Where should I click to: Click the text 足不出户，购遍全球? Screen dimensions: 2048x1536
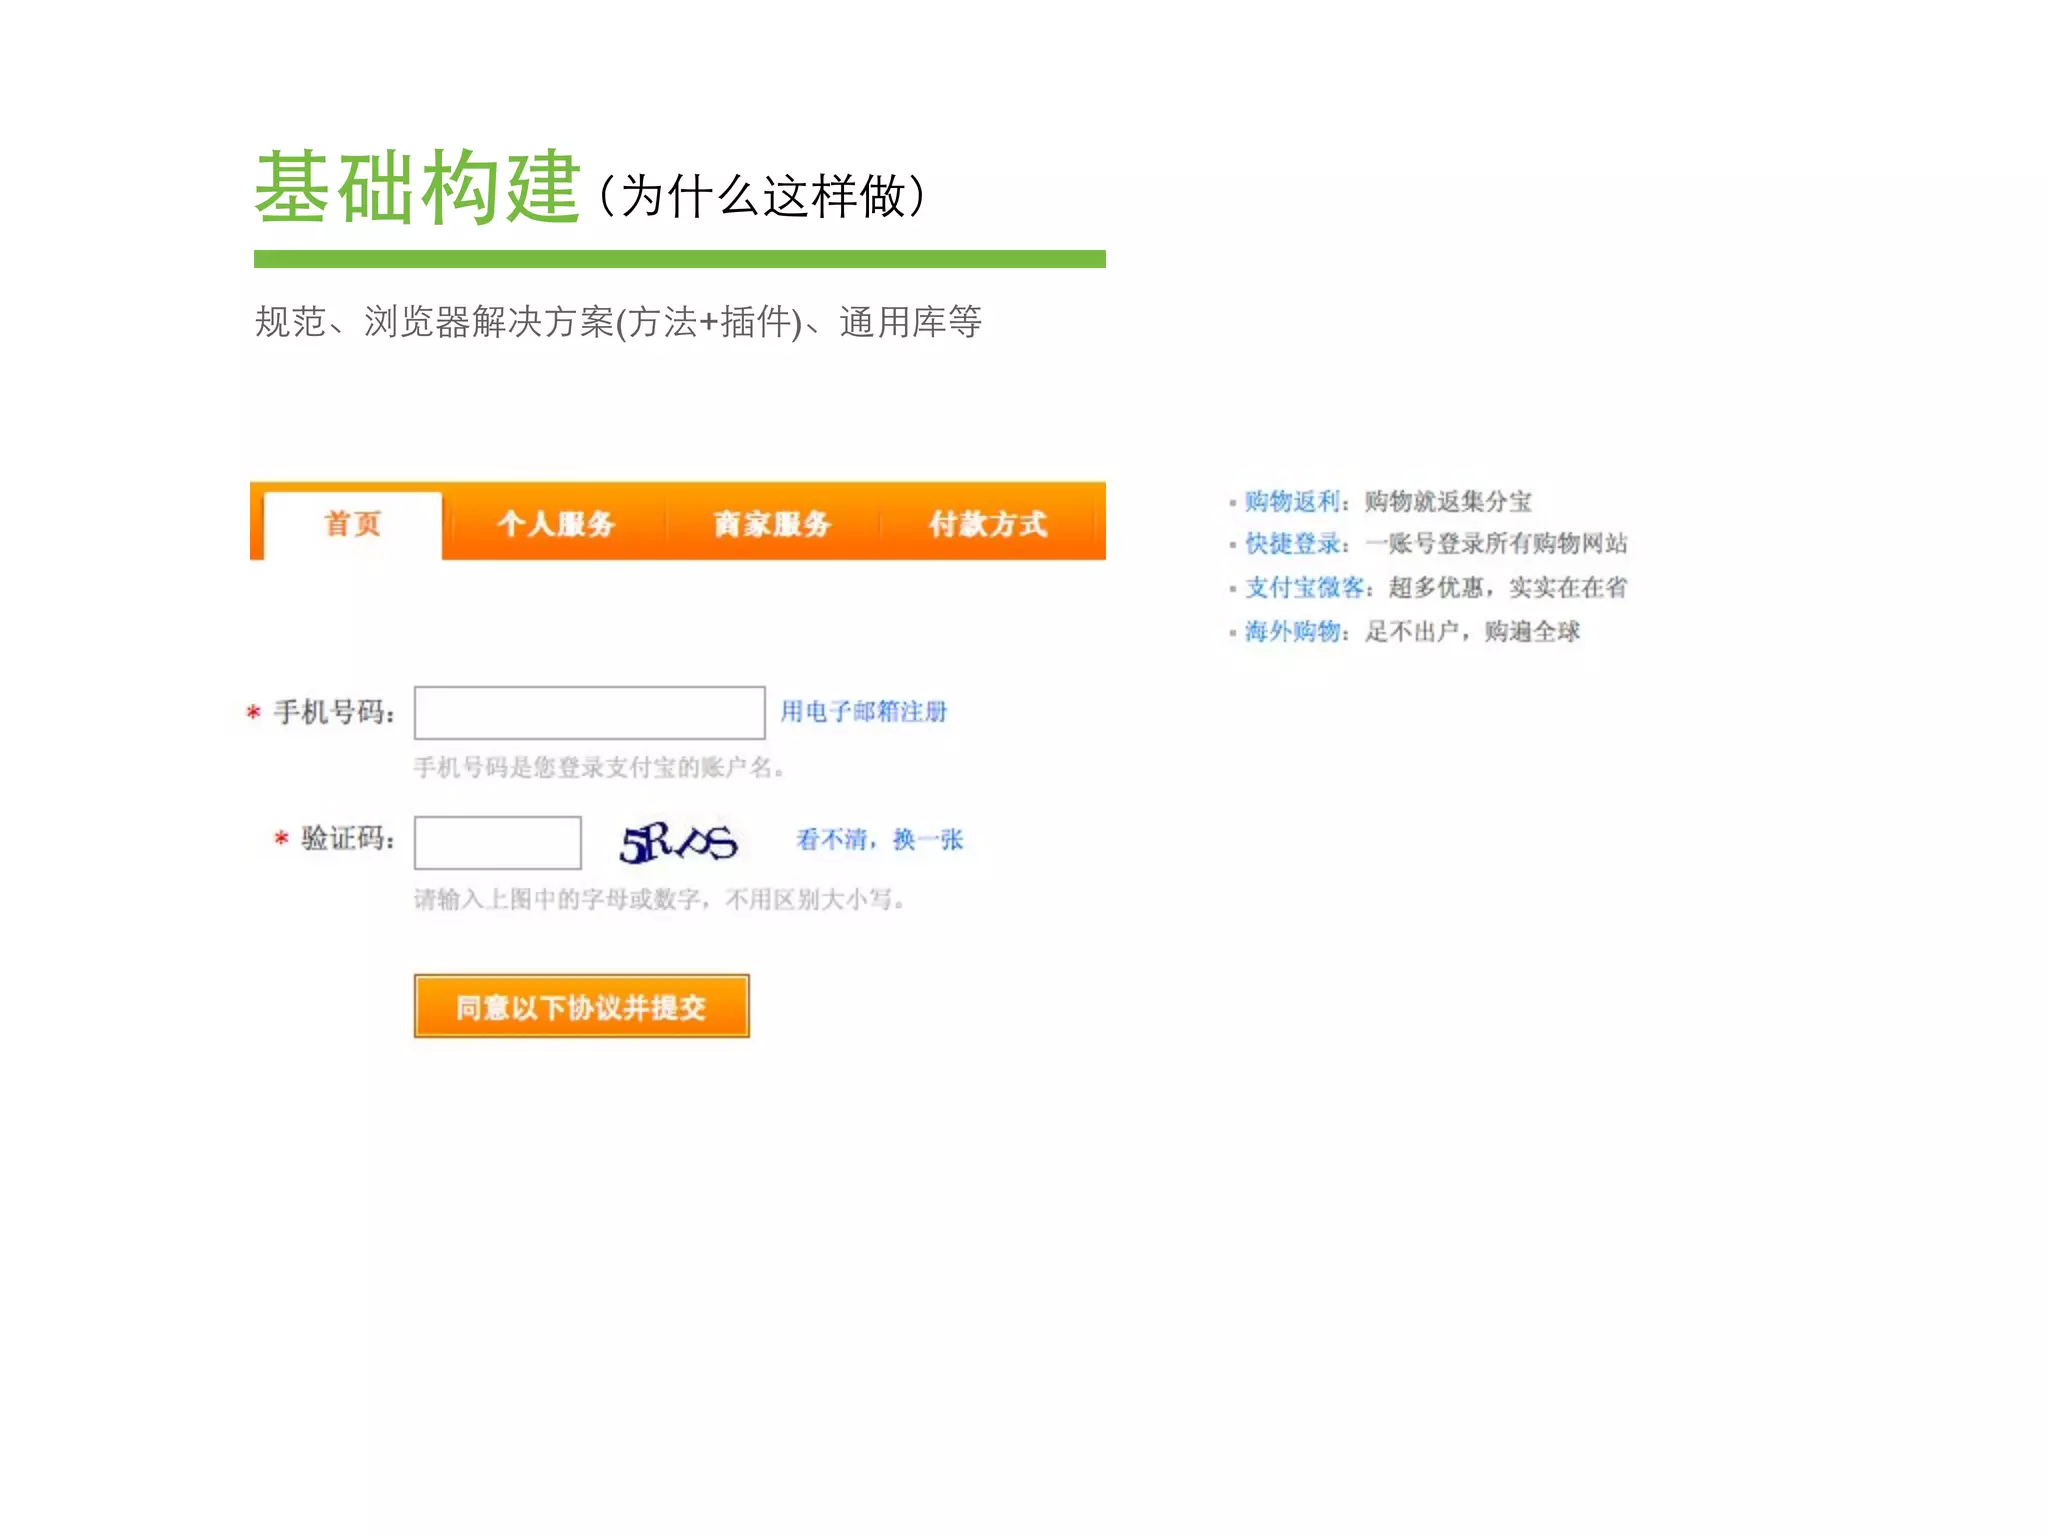coord(1472,632)
